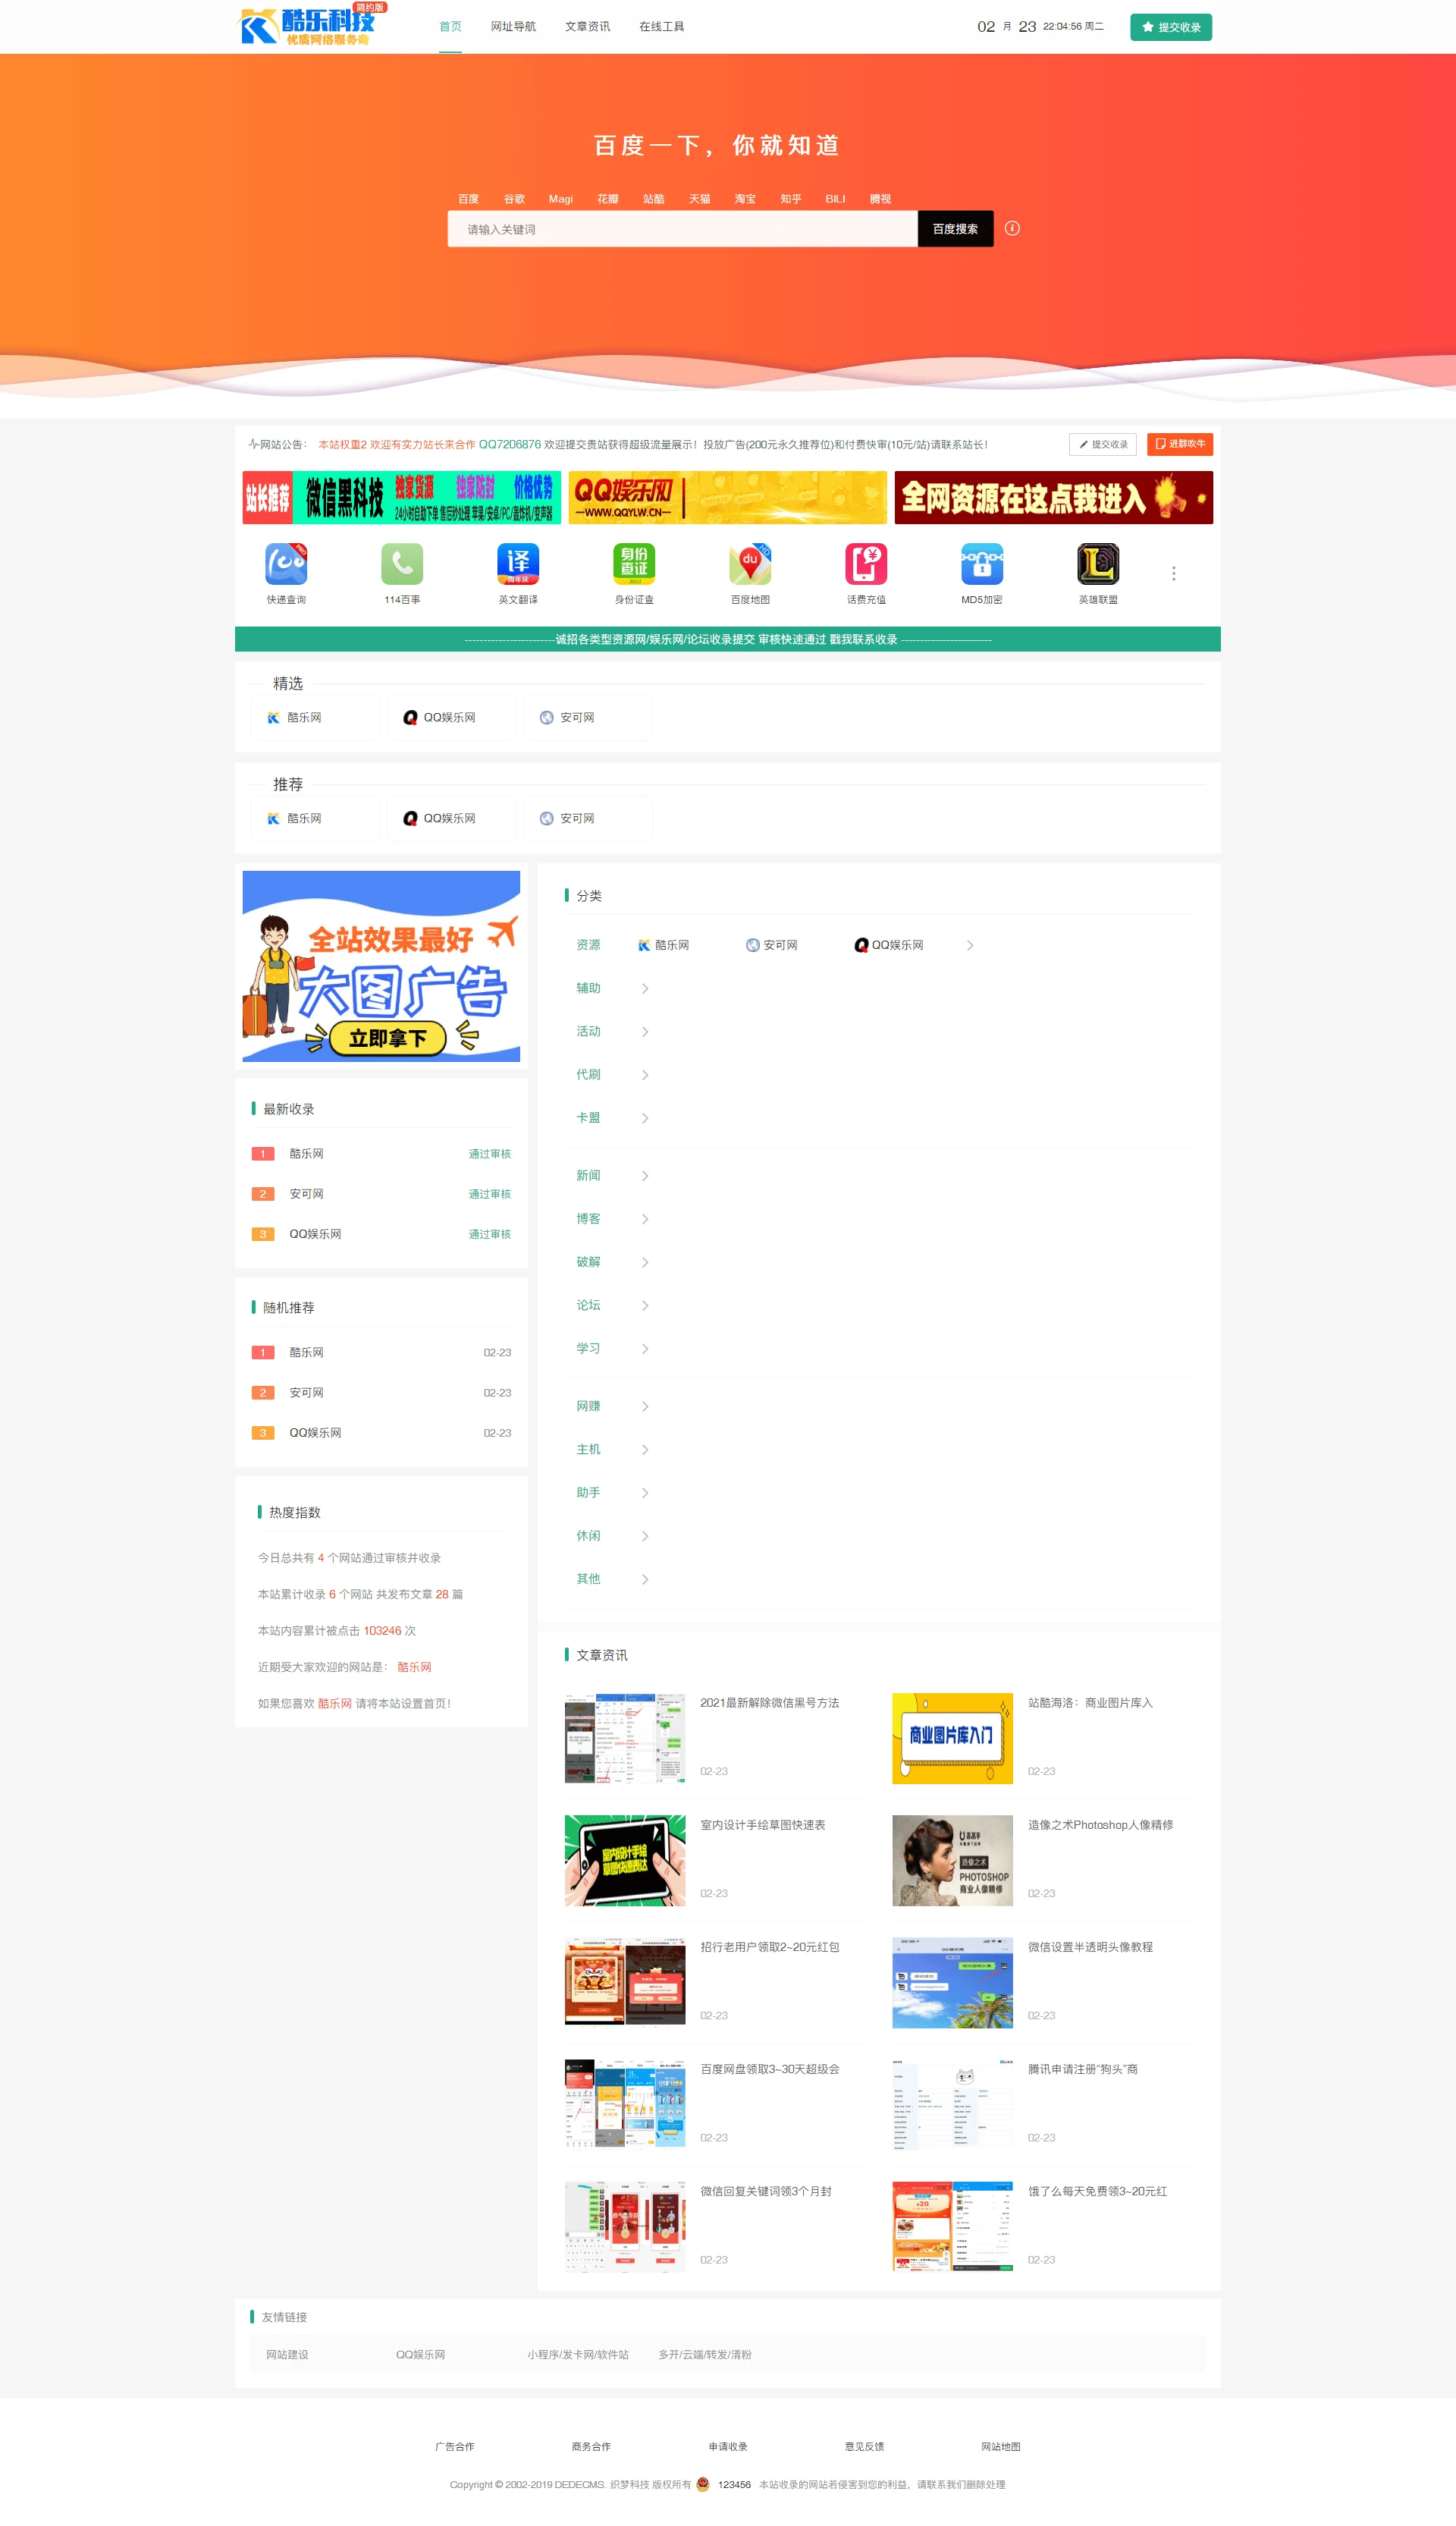Click the 身份证查 ID lookup icon

[x=634, y=564]
